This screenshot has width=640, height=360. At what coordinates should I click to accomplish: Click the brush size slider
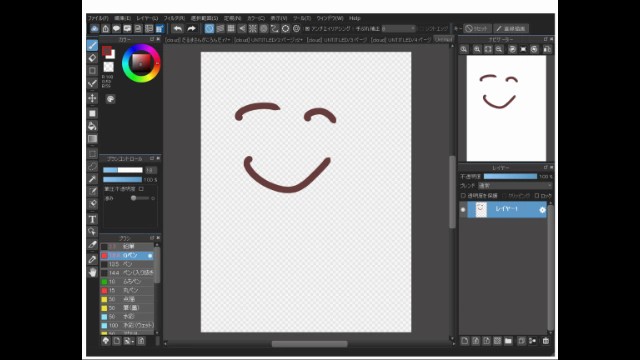pyautogui.click(x=123, y=170)
